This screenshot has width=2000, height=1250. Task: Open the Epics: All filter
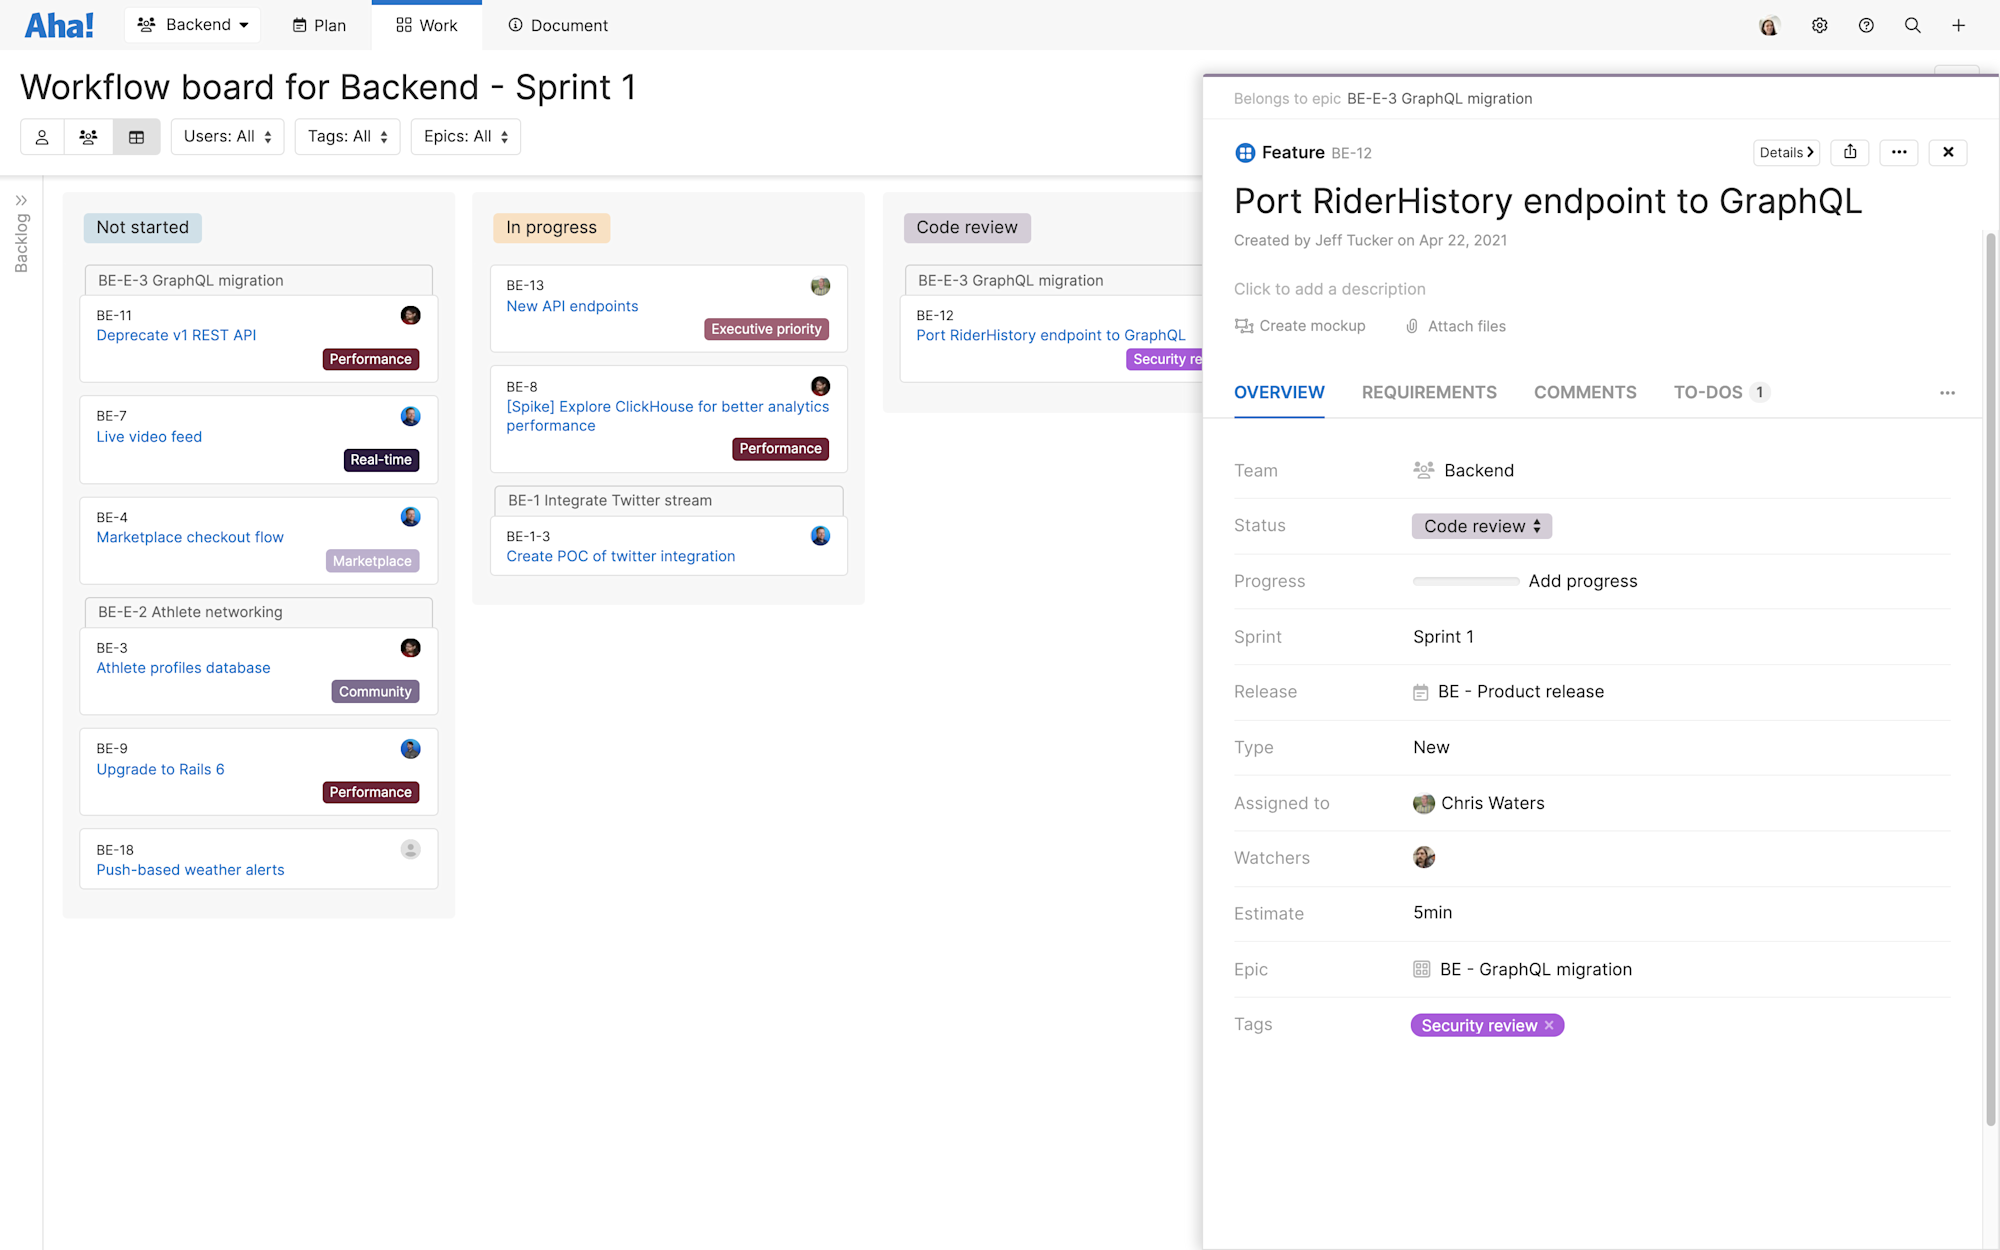coord(465,137)
